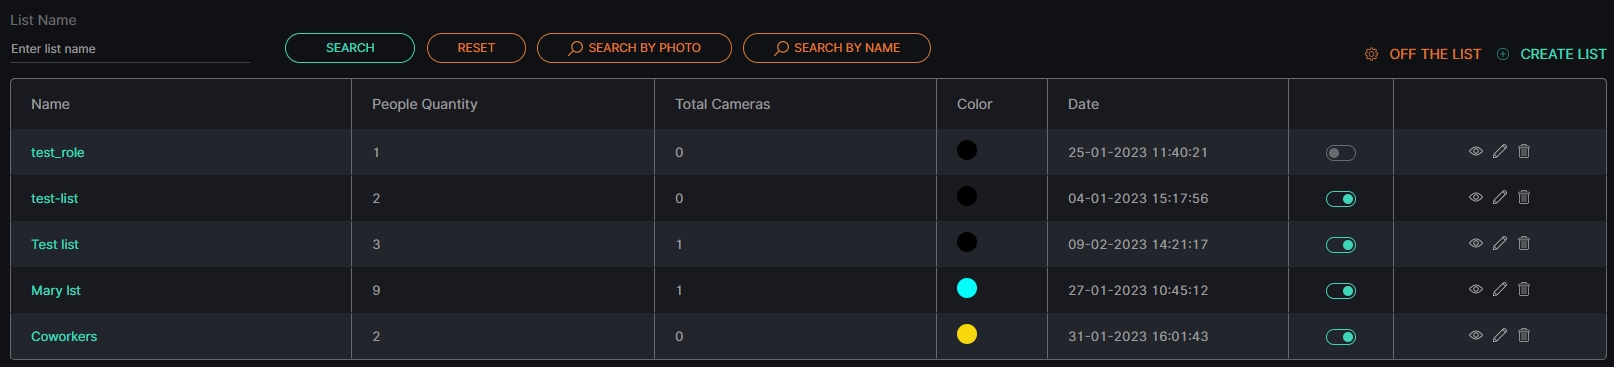This screenshot has width=1614, height=367.
Task: Edit the test-list row with pencil icon
Action: [x=1499, y=197]
